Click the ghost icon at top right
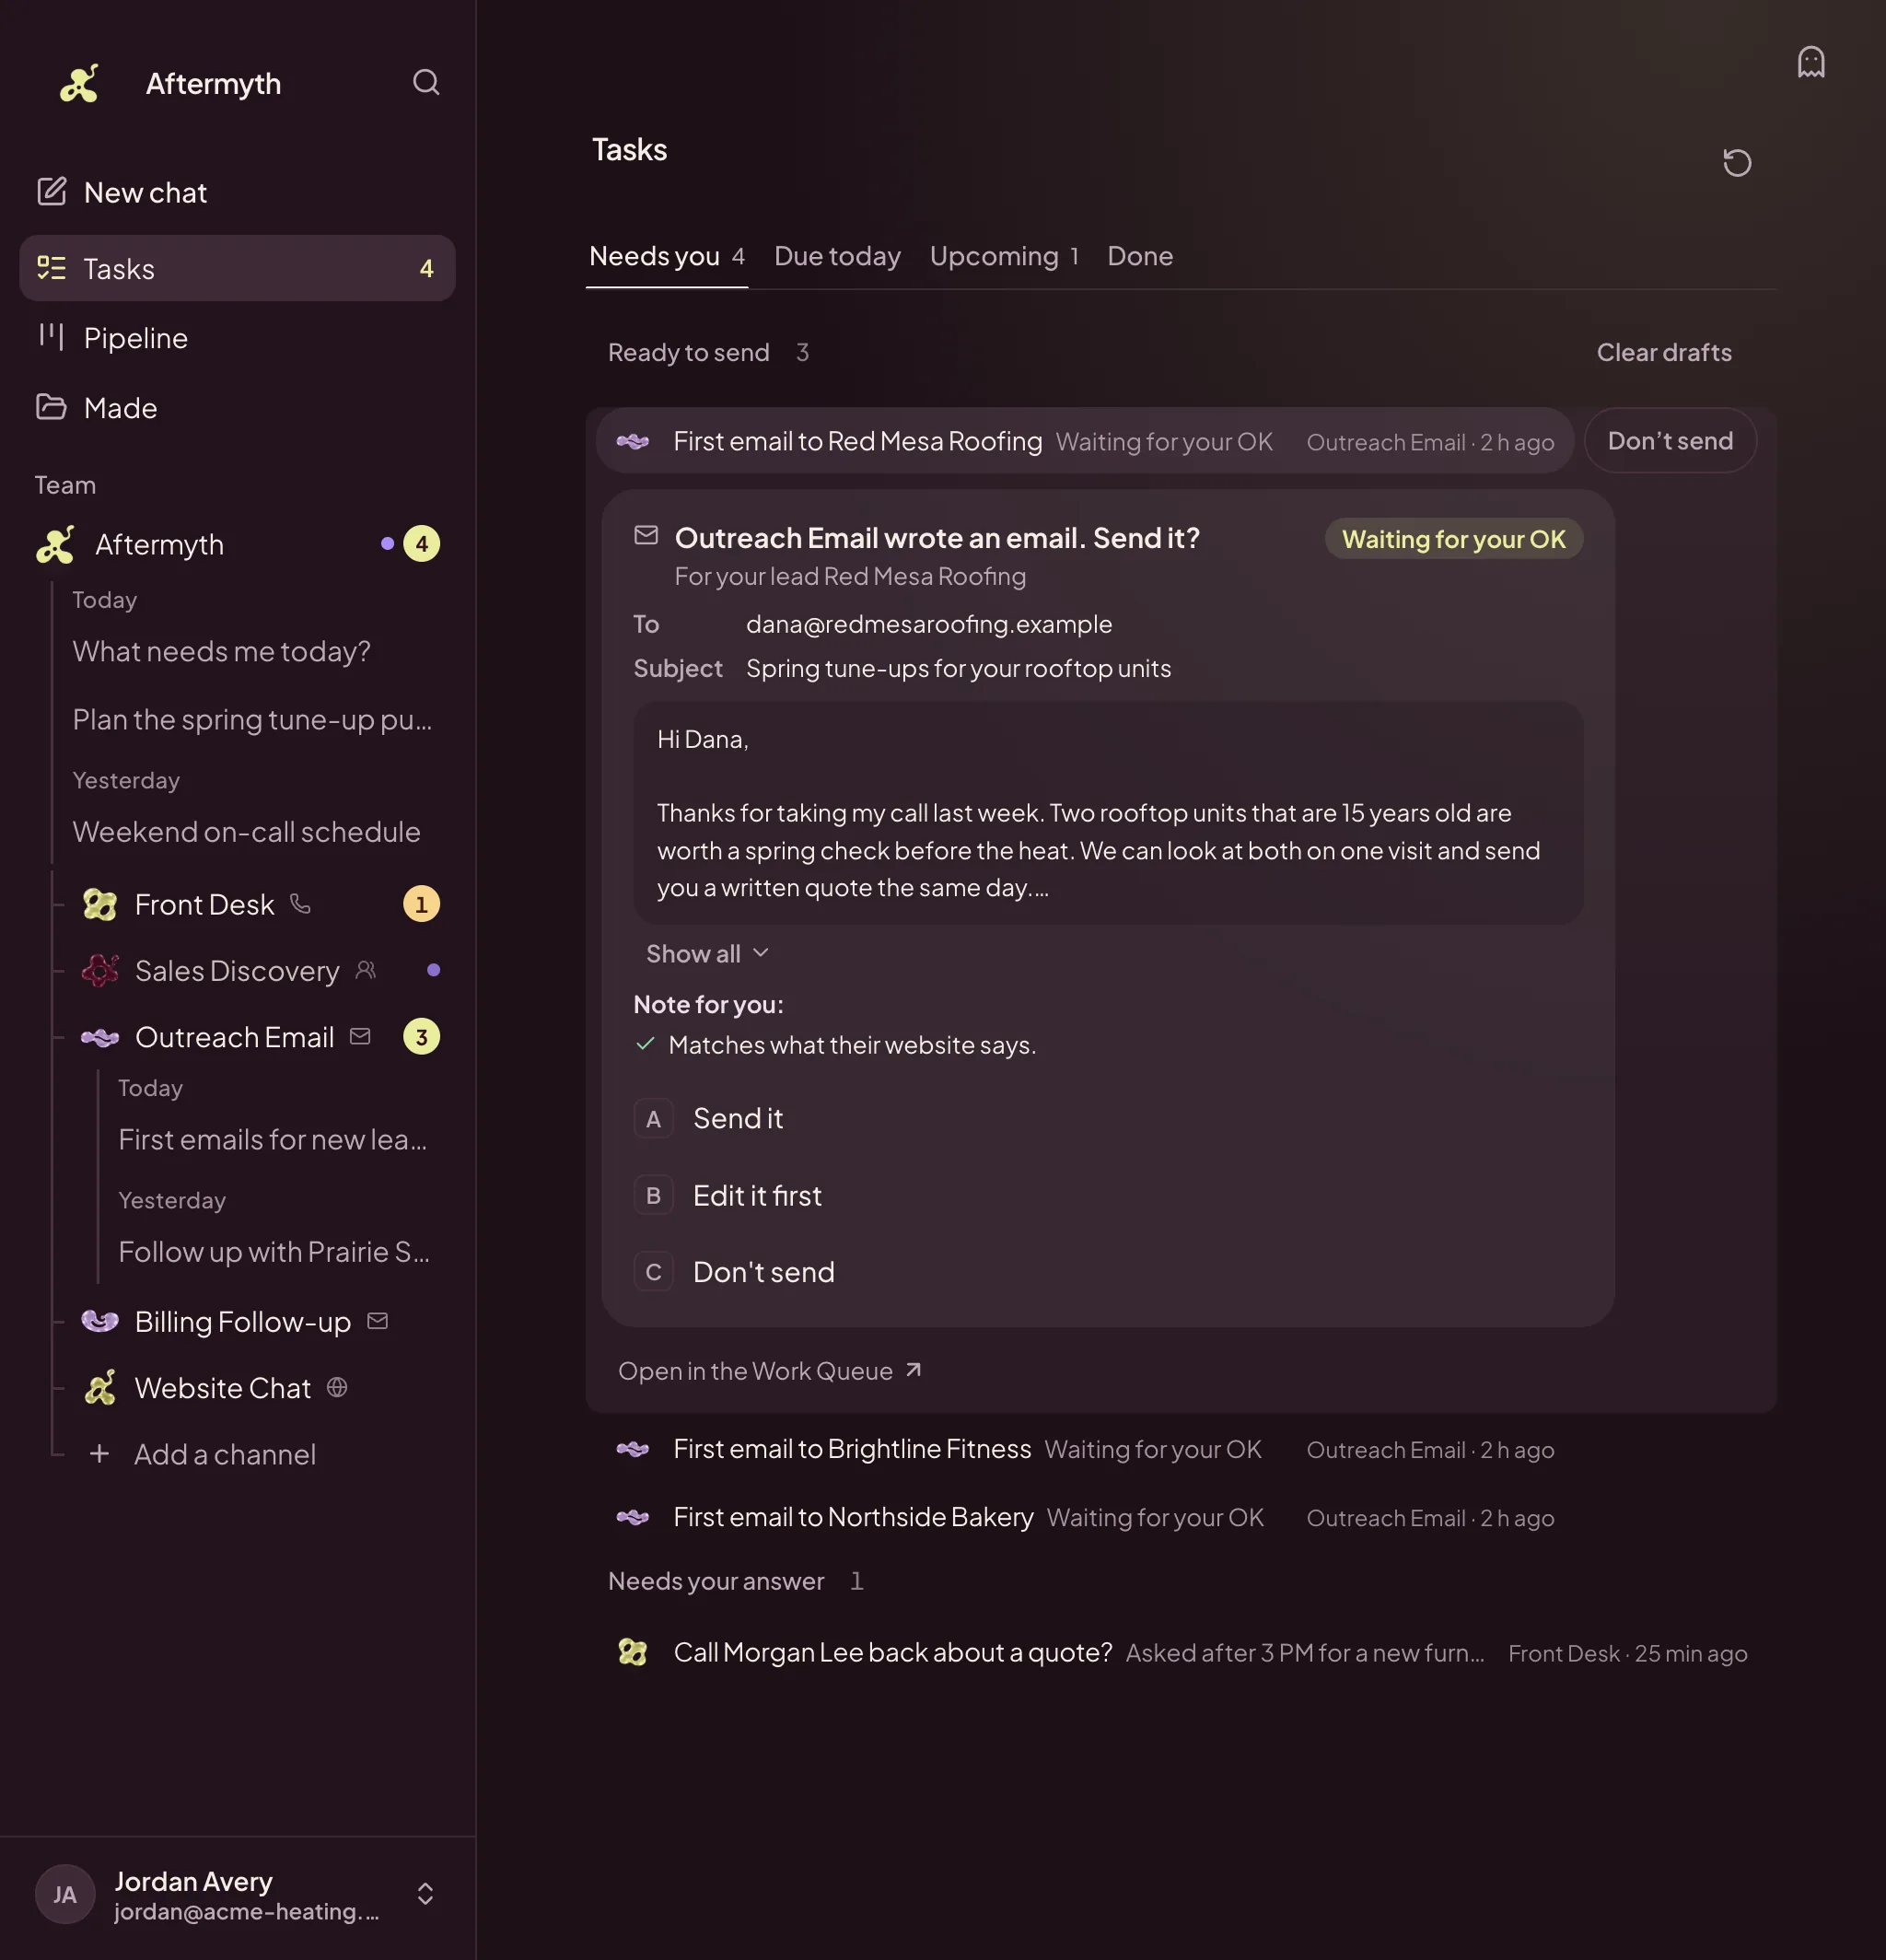This screenshot has height=1960, width=1886. (x=1811, y=62)
